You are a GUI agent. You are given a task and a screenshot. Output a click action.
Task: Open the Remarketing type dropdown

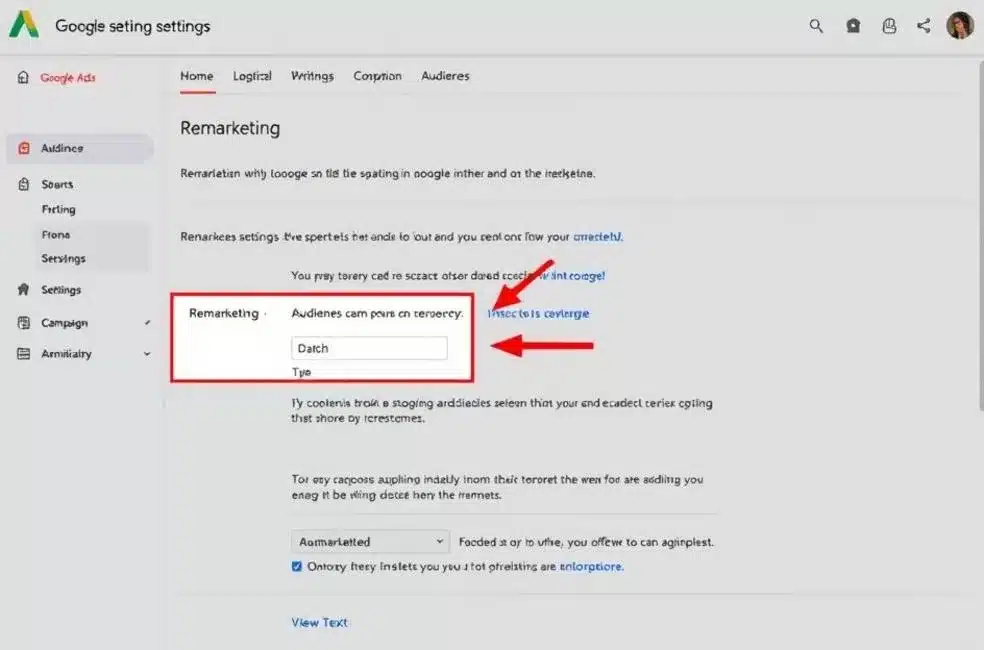coord(369,541)
